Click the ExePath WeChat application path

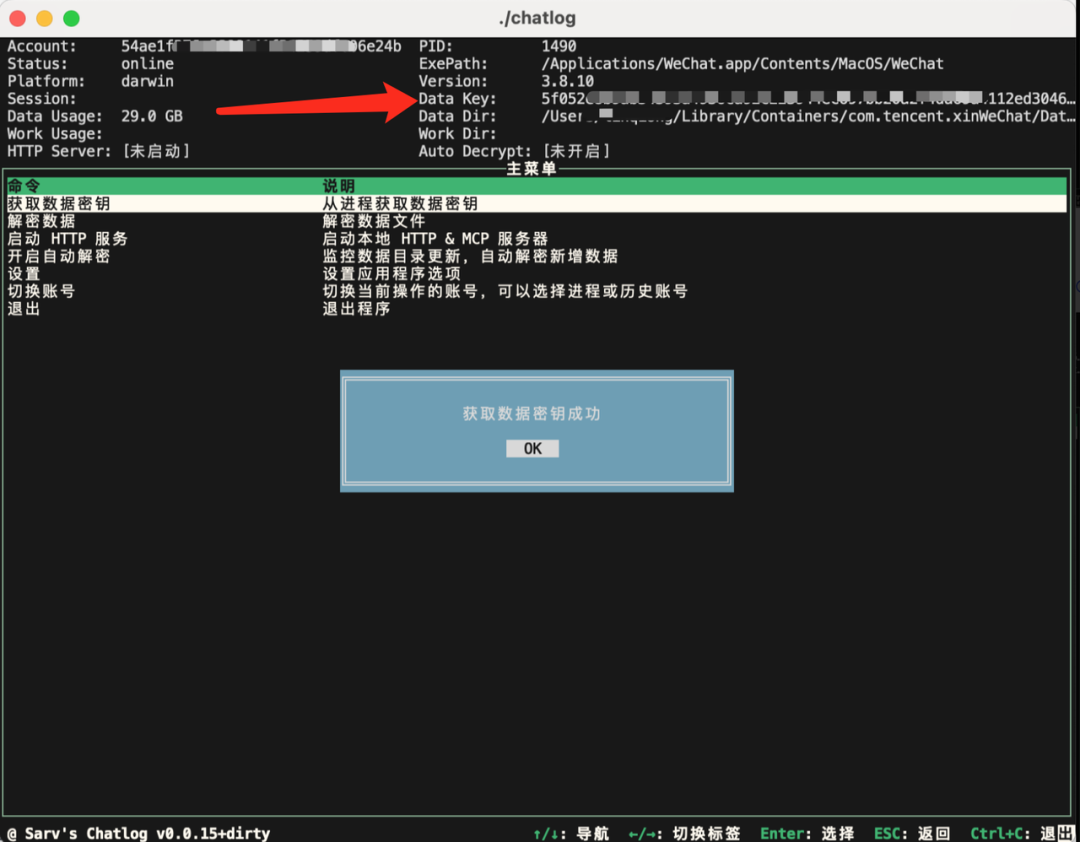742,64
